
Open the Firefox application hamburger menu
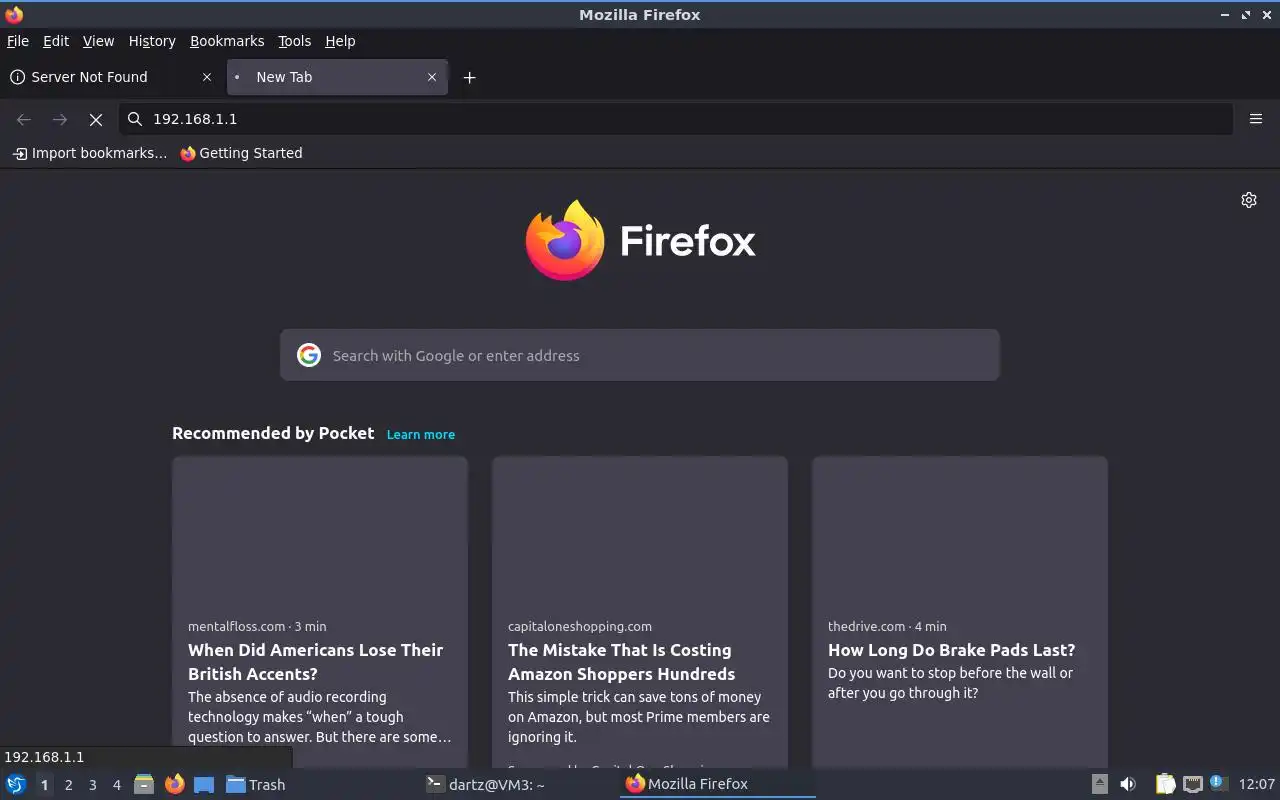click(1256, 119)
